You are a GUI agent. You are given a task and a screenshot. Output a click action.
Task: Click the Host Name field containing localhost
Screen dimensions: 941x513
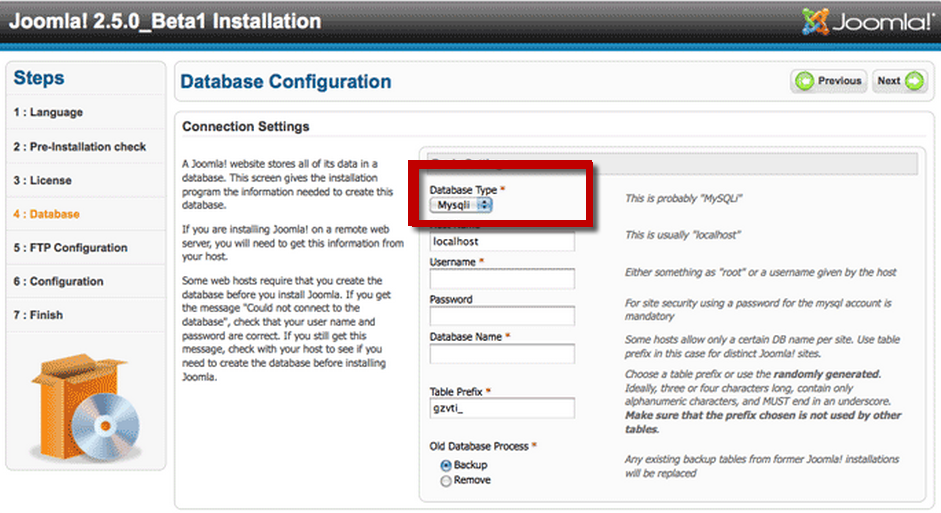(x=502, y=241)
